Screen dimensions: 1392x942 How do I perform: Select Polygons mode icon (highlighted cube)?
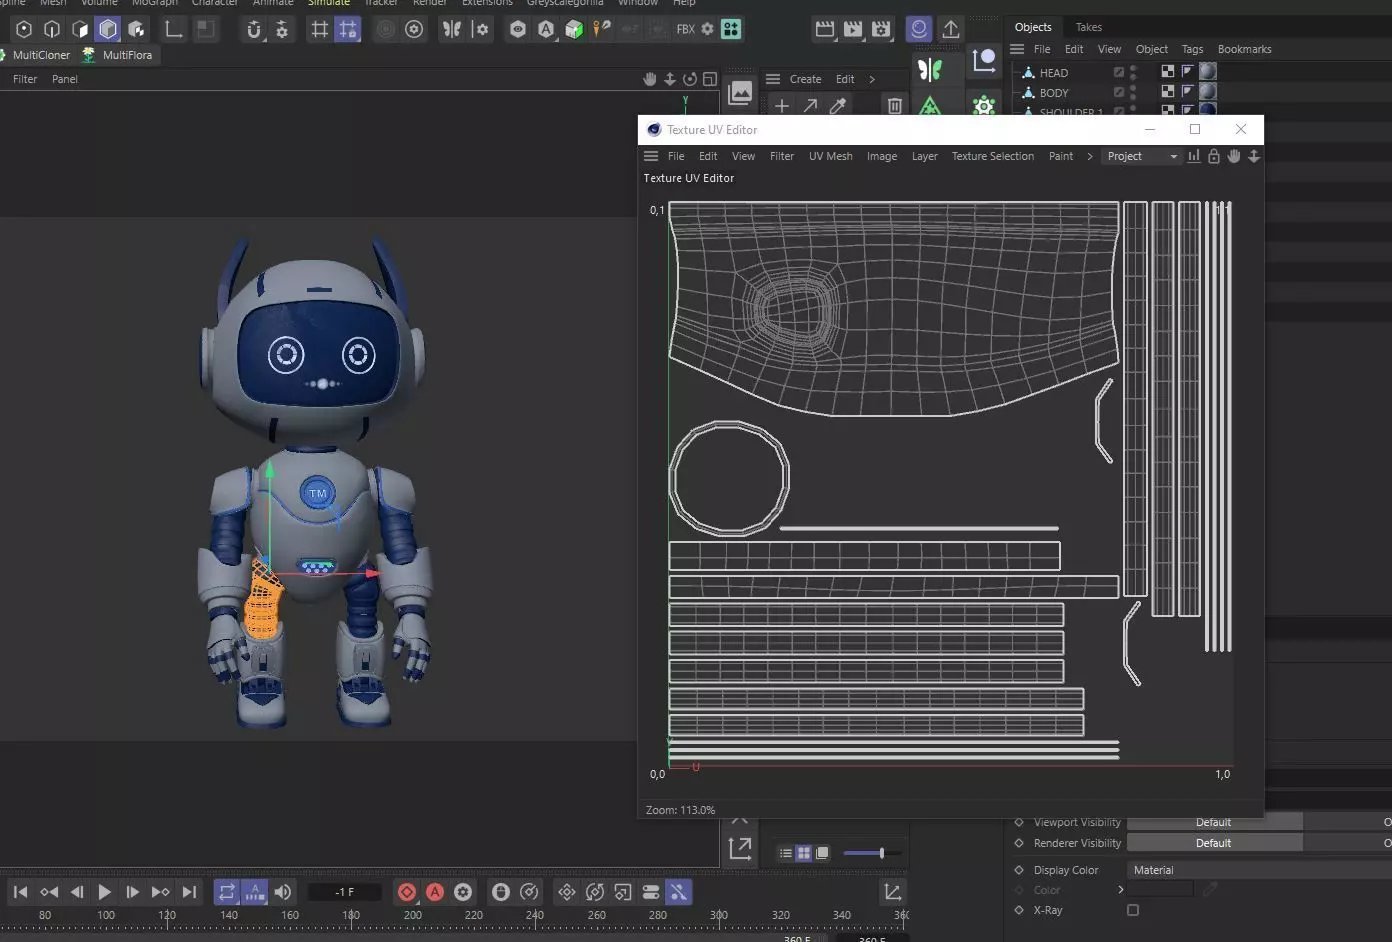click(108, 29)
